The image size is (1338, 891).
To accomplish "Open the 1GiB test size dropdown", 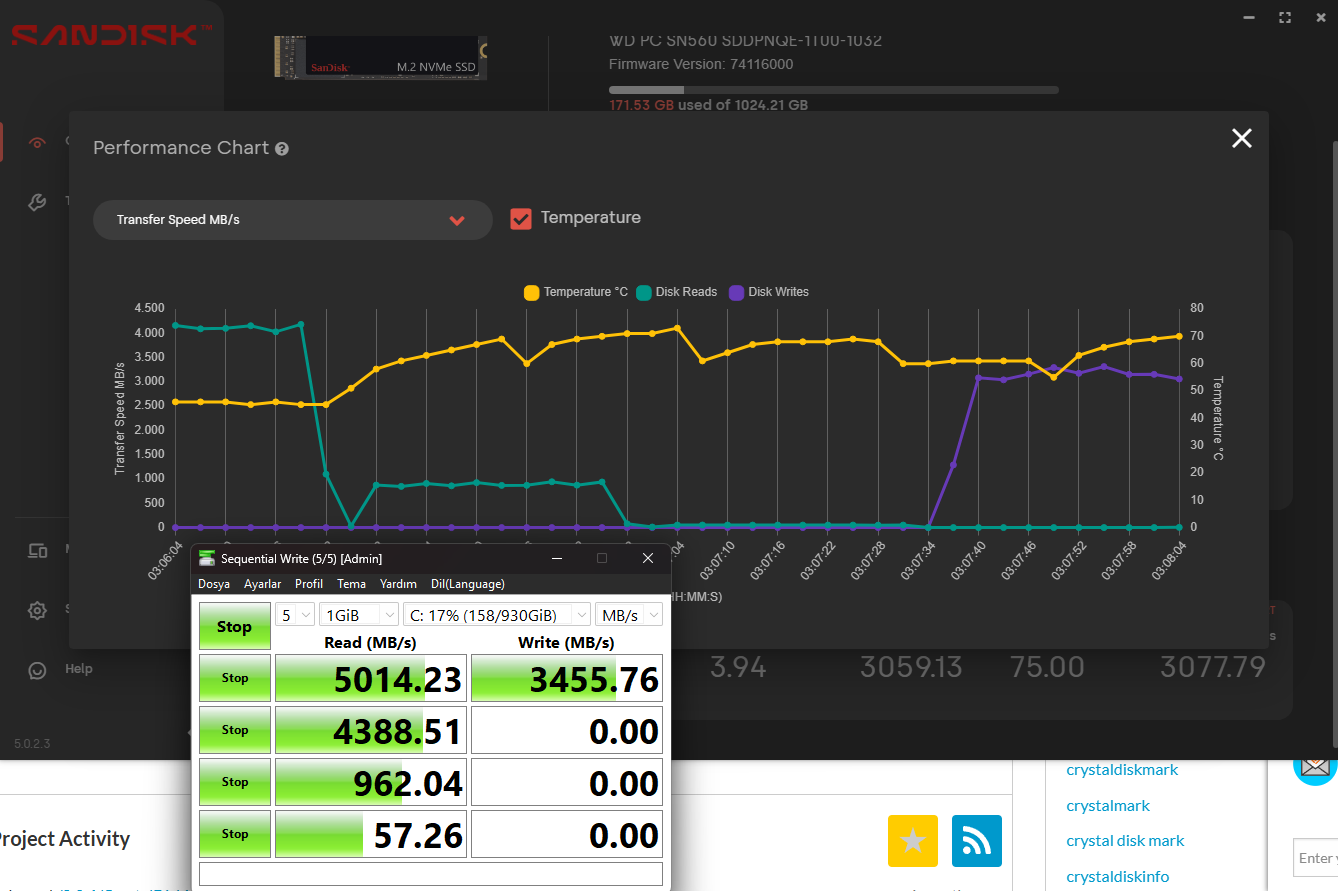I will pyautogui.click(x=357, y=615).
